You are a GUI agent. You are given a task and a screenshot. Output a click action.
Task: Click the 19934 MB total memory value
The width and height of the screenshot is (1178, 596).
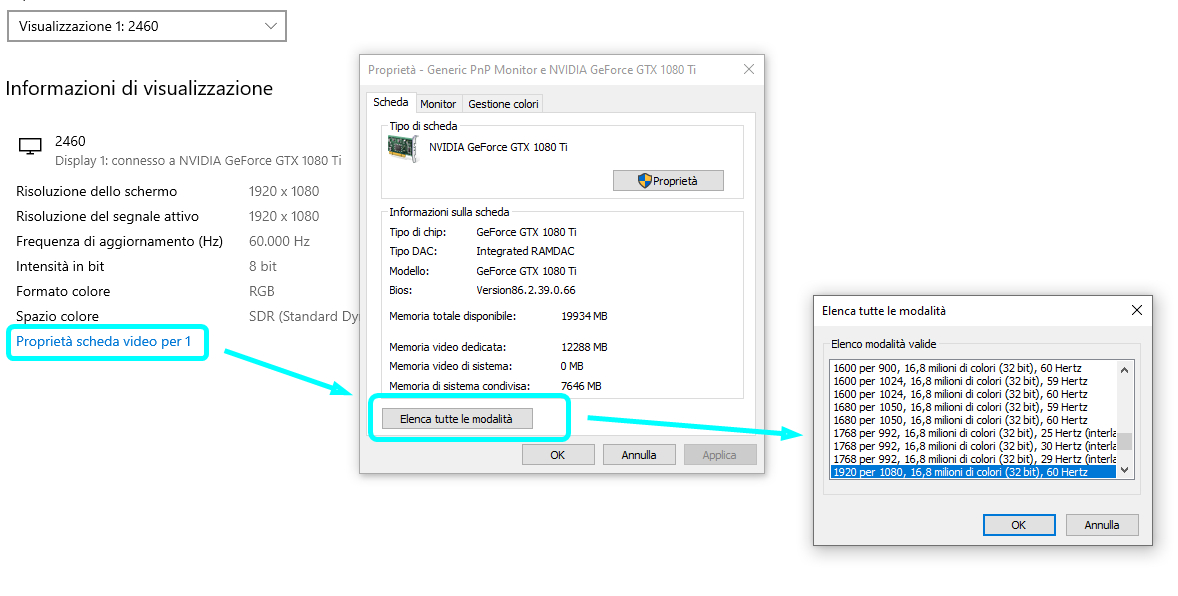(584, 316)
